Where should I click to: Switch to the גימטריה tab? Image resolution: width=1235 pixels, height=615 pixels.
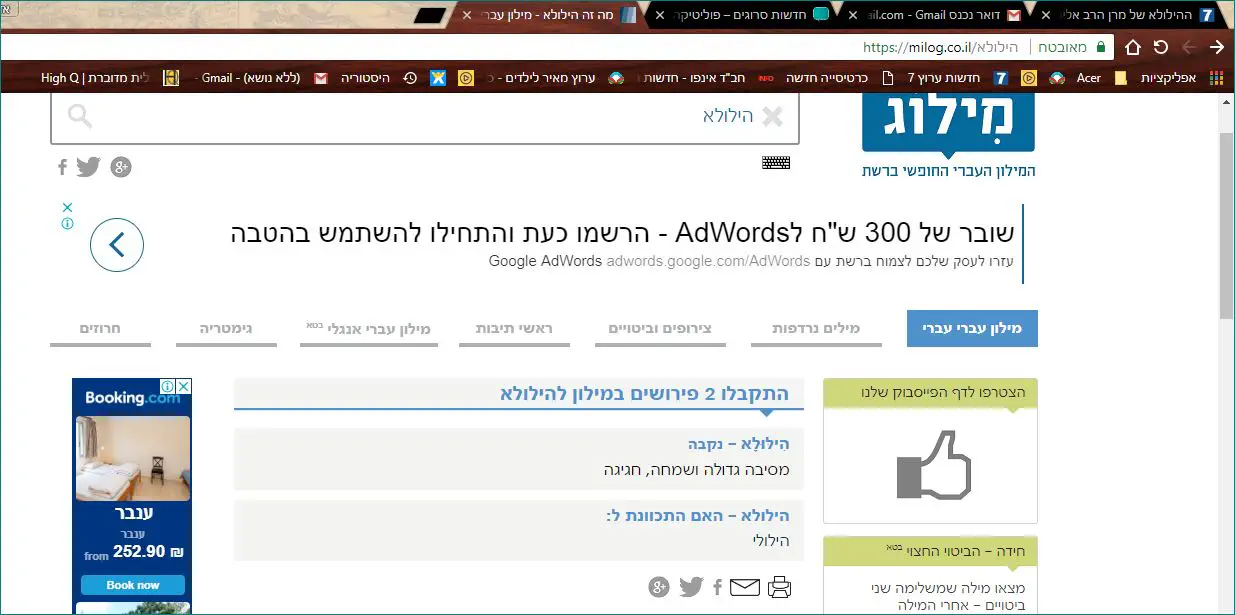(x=226, y=329)
